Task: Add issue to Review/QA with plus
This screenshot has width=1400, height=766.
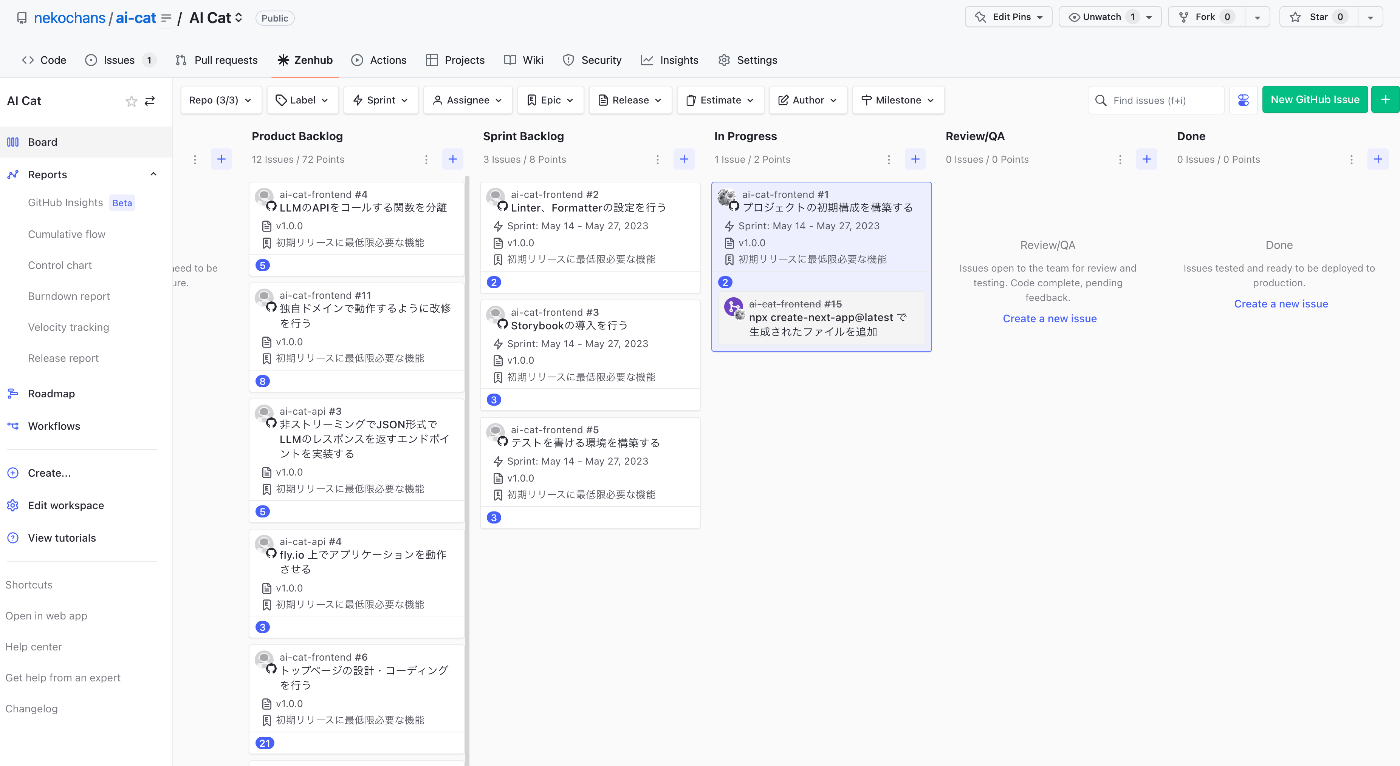Action: point(1147,159)
